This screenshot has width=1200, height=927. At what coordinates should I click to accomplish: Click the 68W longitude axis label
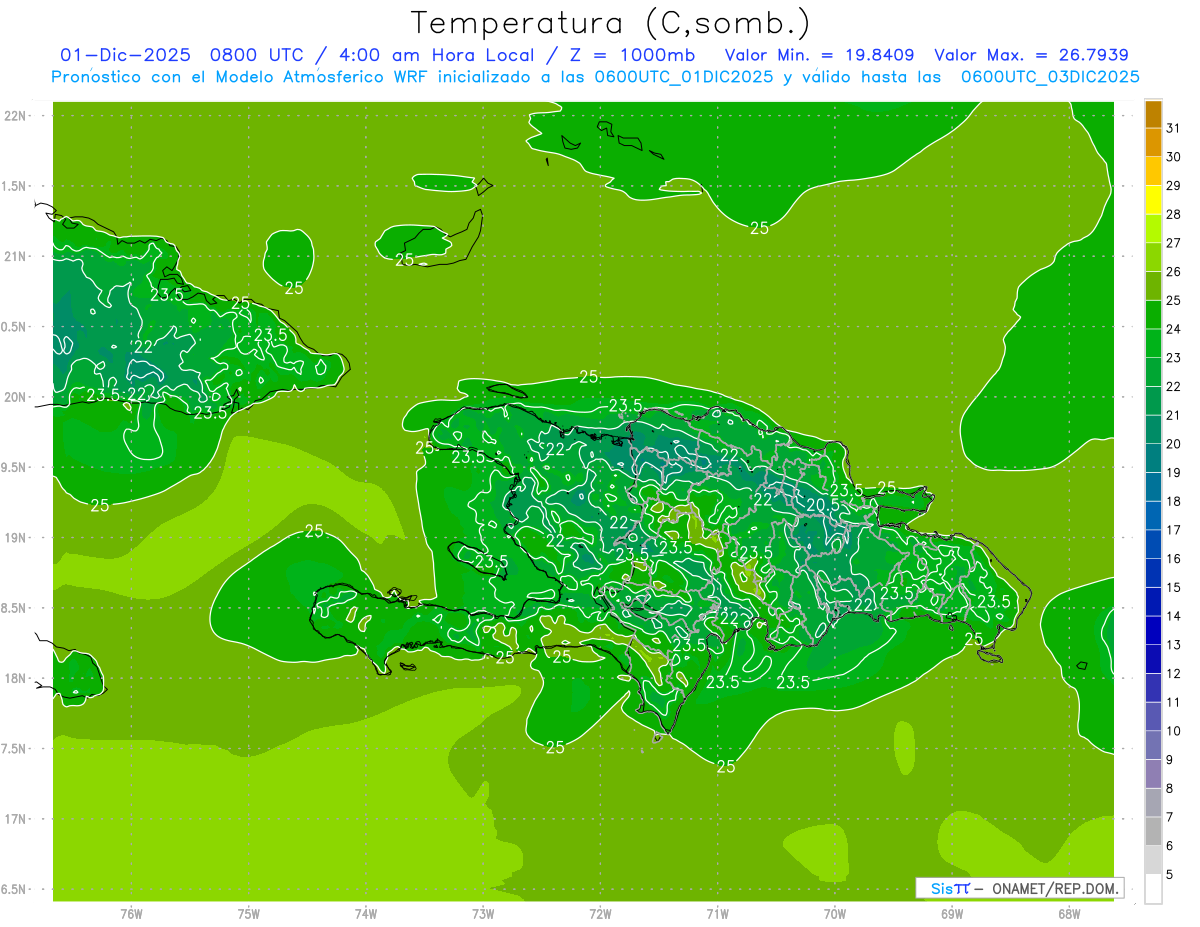coord(1068,913)
